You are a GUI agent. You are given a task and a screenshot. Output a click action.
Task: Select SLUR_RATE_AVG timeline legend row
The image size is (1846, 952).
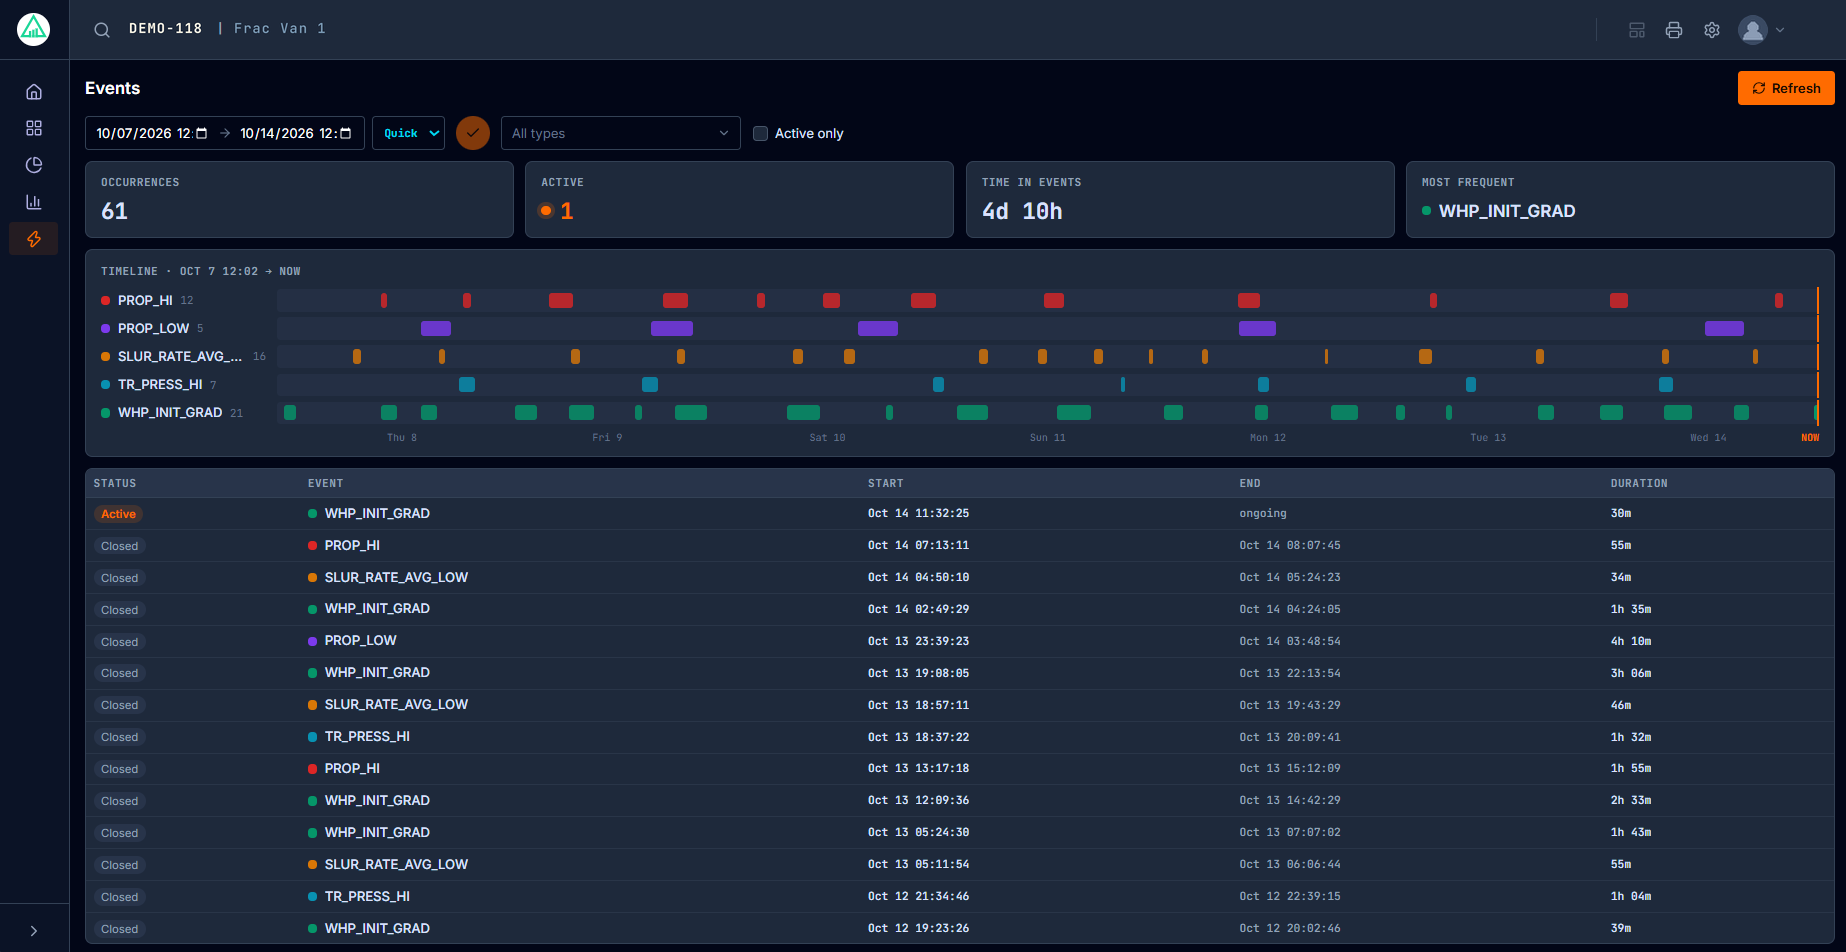183,356
